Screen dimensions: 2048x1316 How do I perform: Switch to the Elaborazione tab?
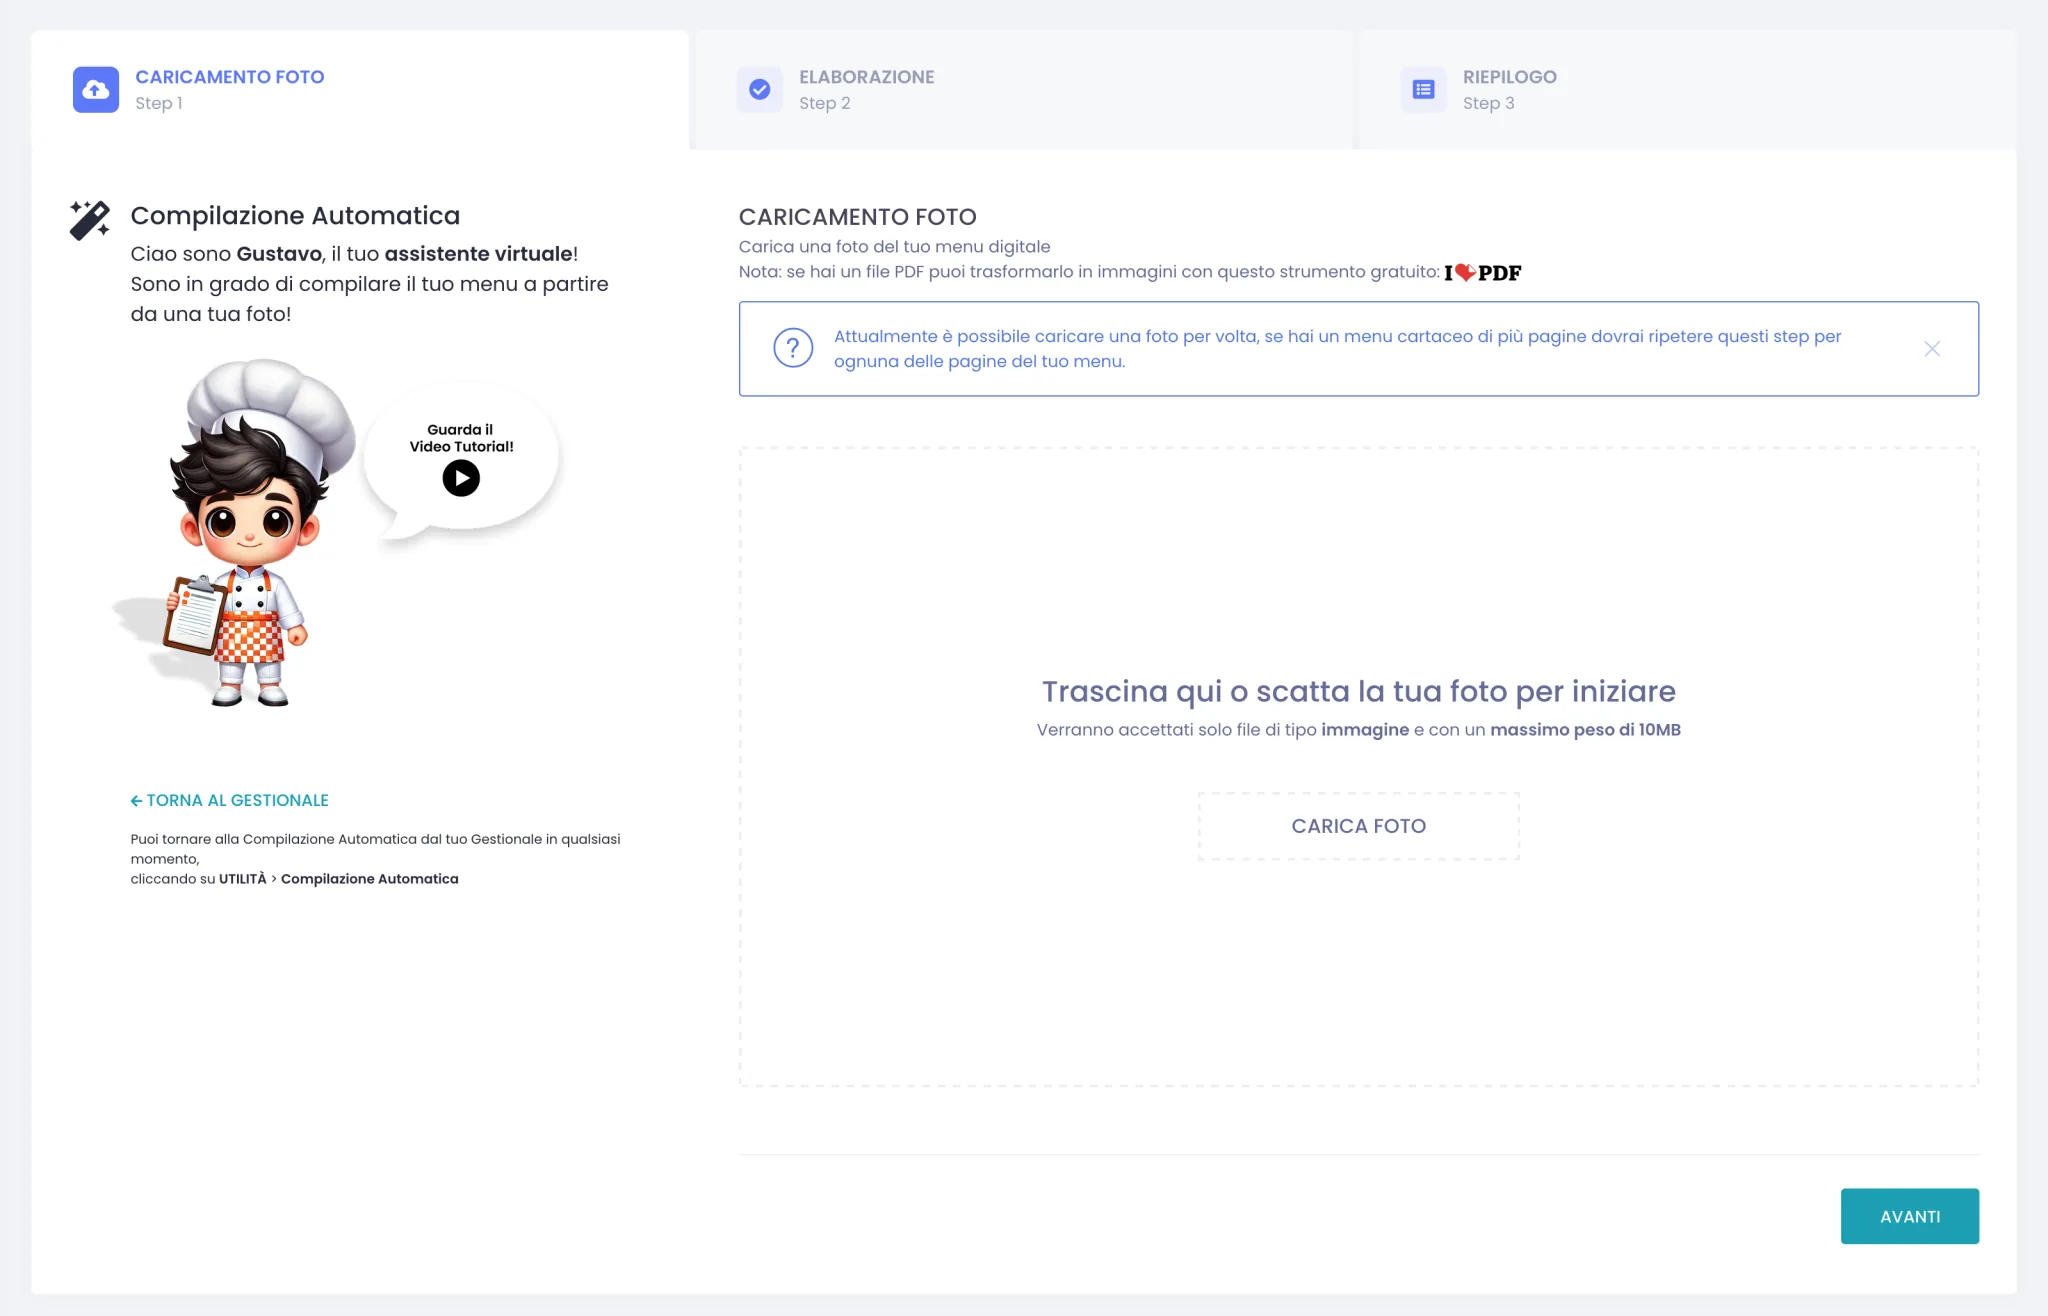[x=1024, y=90]
